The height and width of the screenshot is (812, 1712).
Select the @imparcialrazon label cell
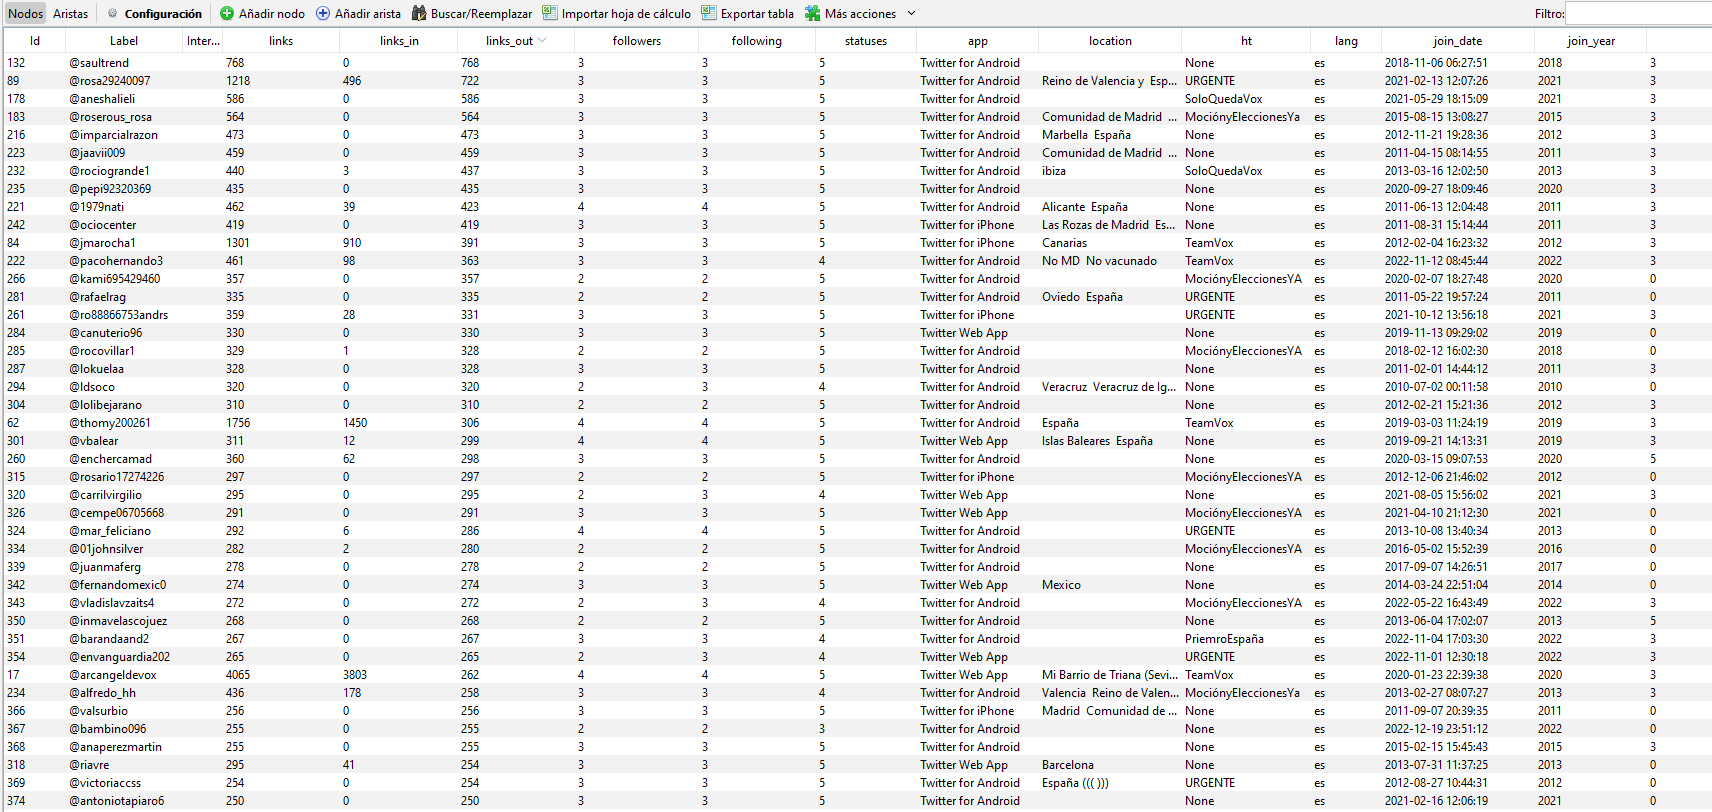click(113, 135)
